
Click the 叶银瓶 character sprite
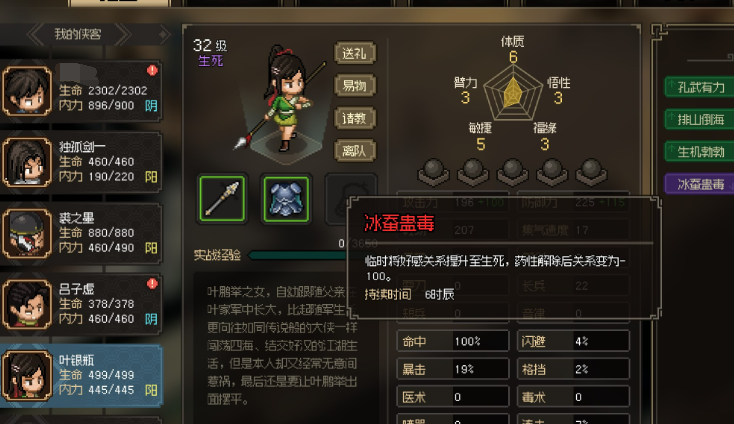(x=284, y=98)
